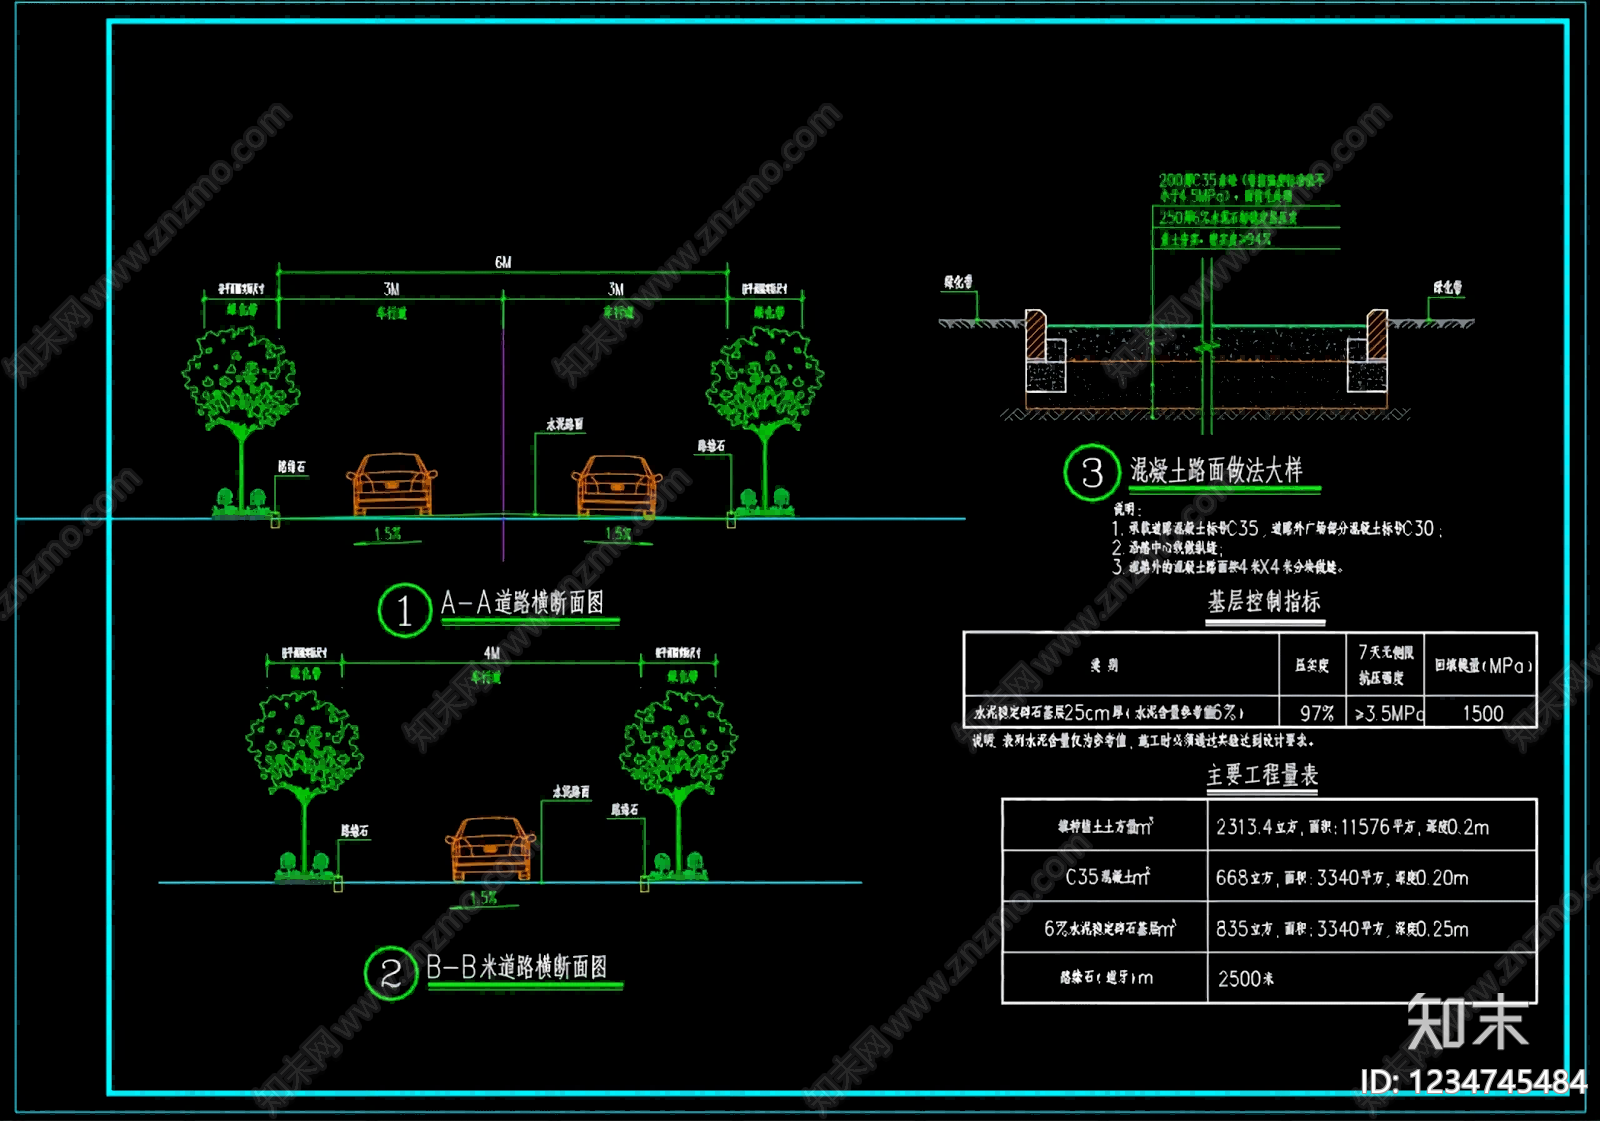This screenshot has width=1600, height=1121.
Task: Select the '4M' road width dimension
Action: [492, 653]
